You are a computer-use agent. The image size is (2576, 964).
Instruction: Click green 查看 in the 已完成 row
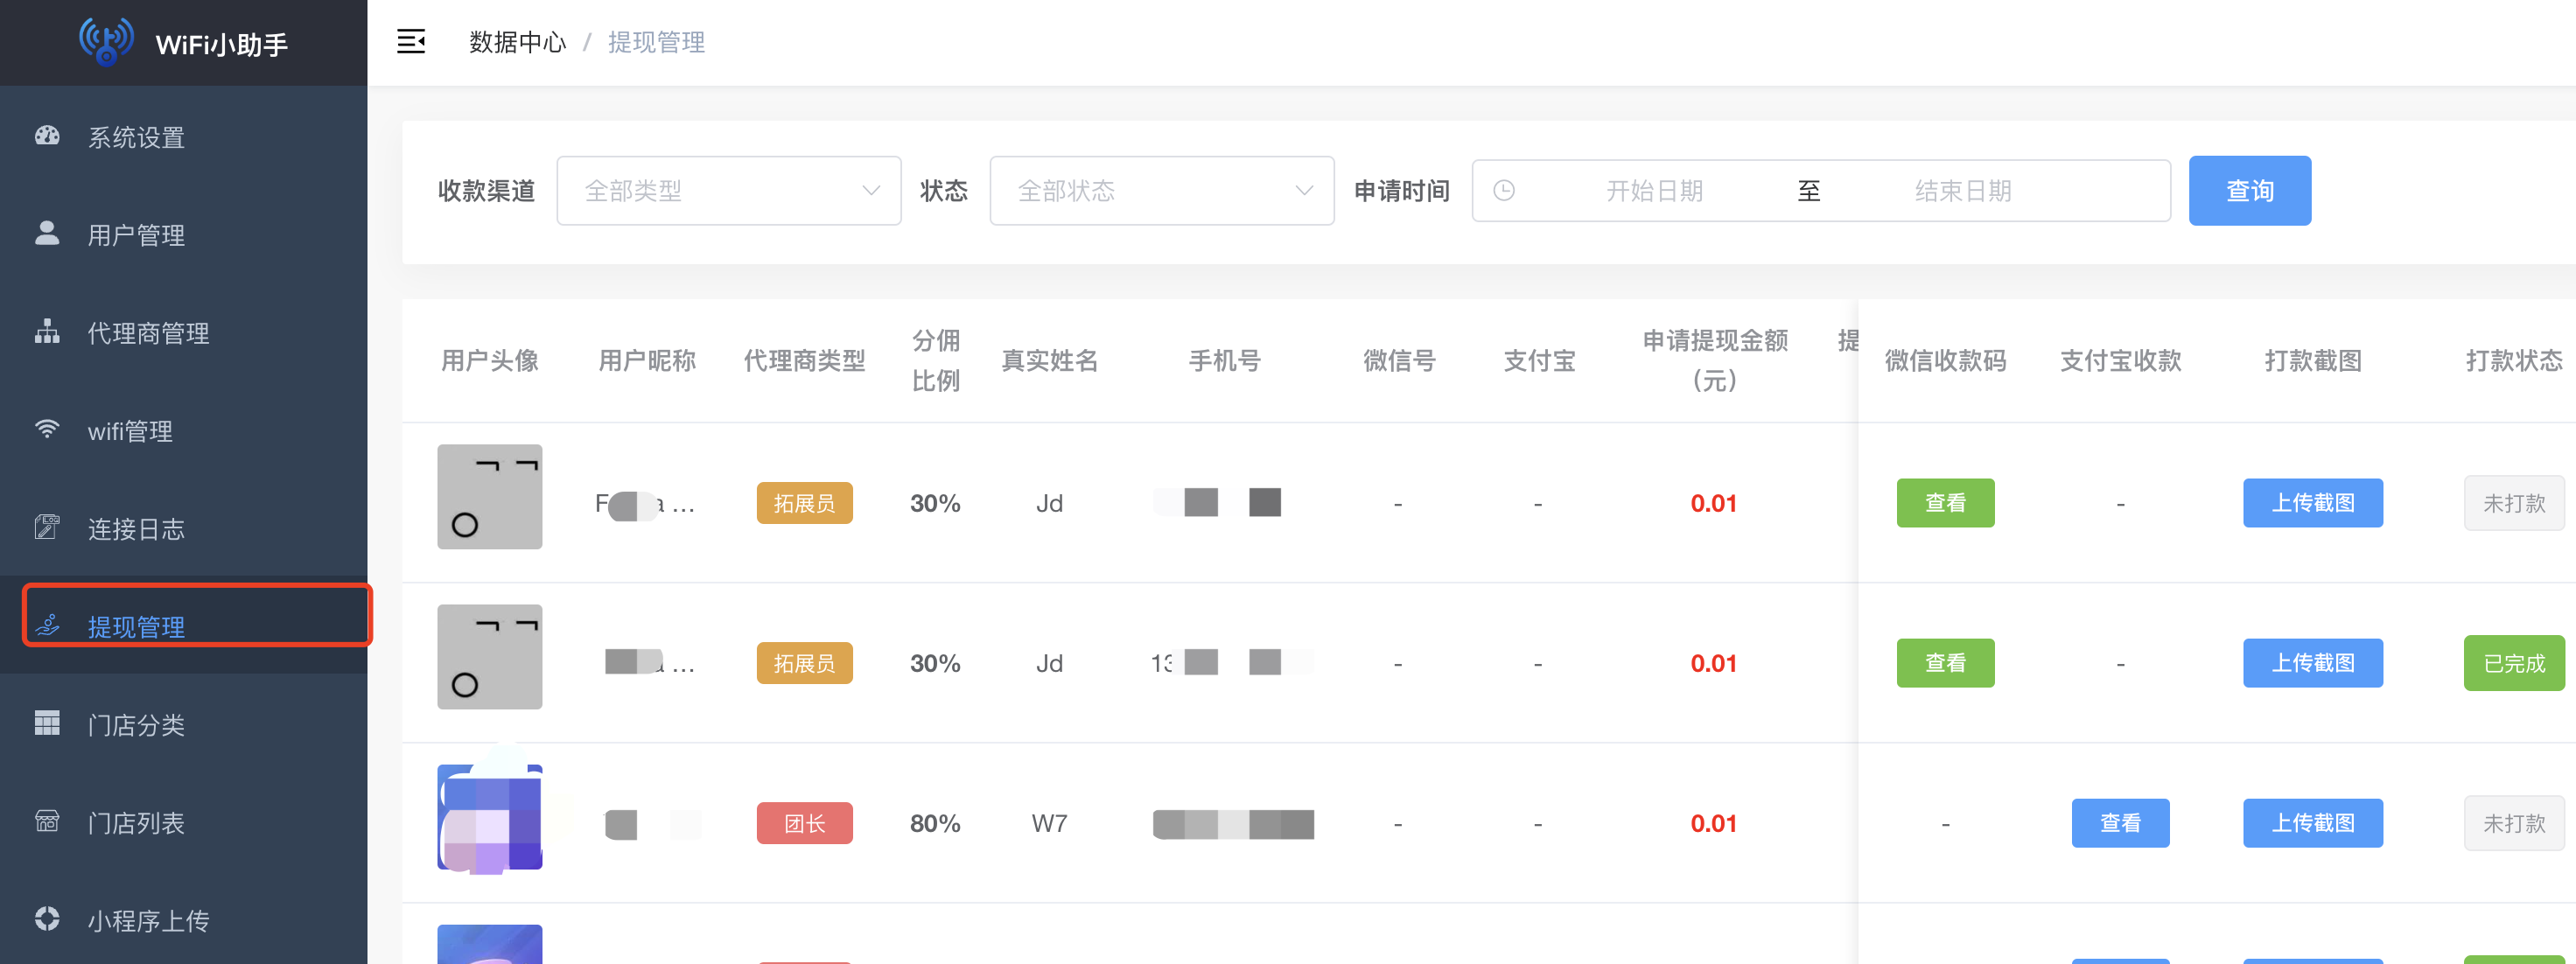(x=1945, y=663)
